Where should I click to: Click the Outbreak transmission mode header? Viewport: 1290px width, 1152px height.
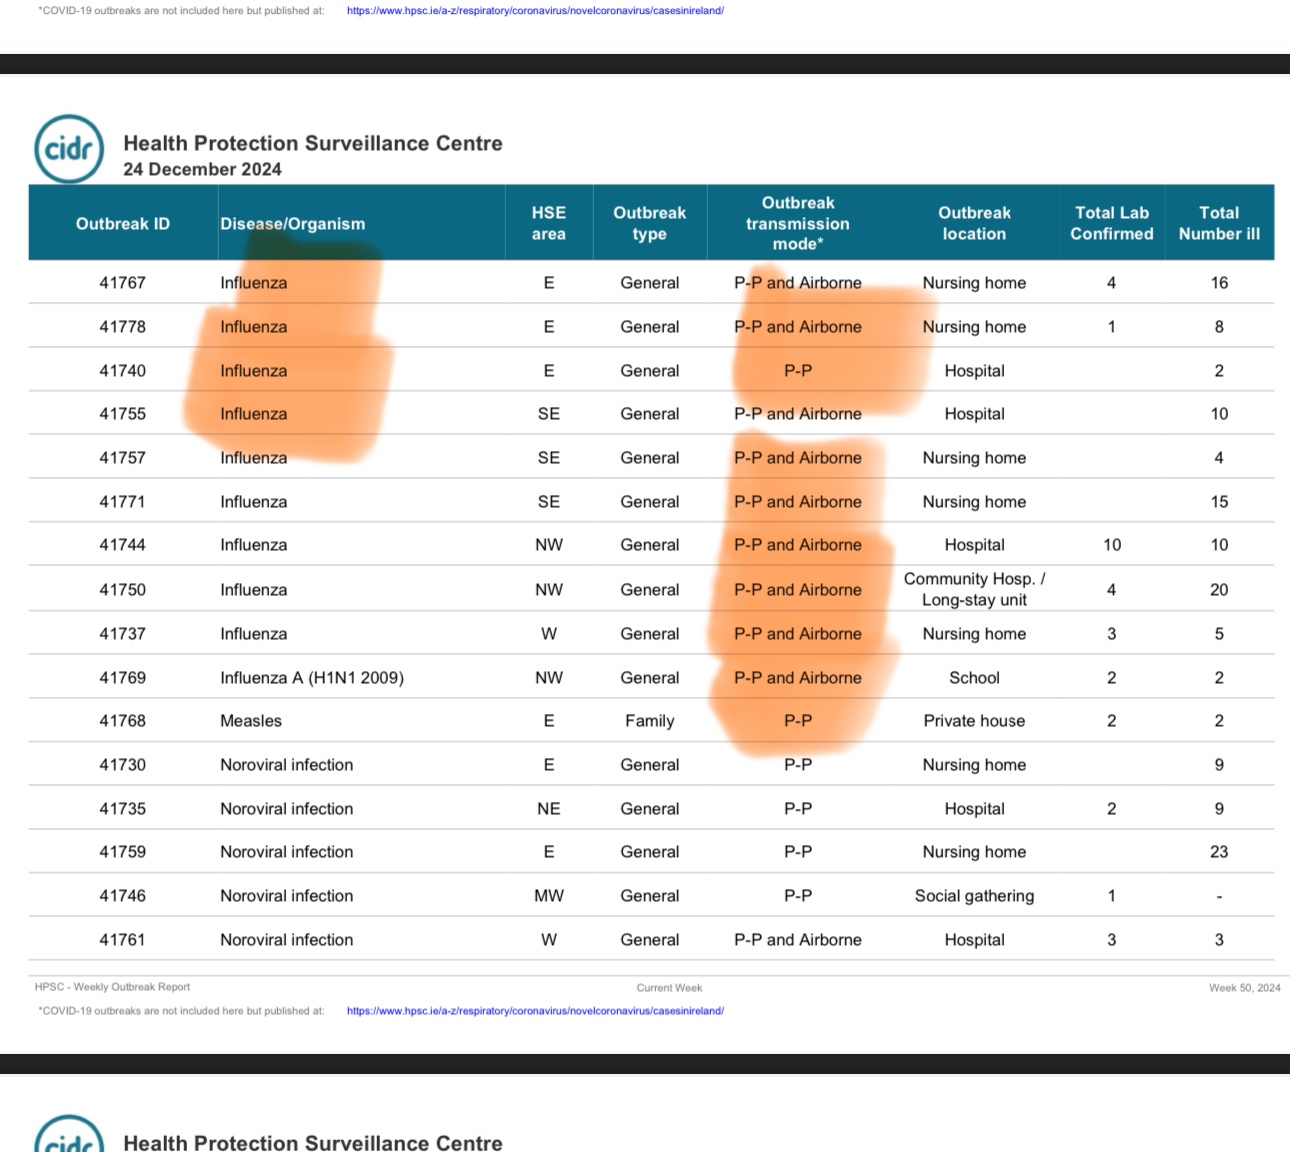coord(797,223)
